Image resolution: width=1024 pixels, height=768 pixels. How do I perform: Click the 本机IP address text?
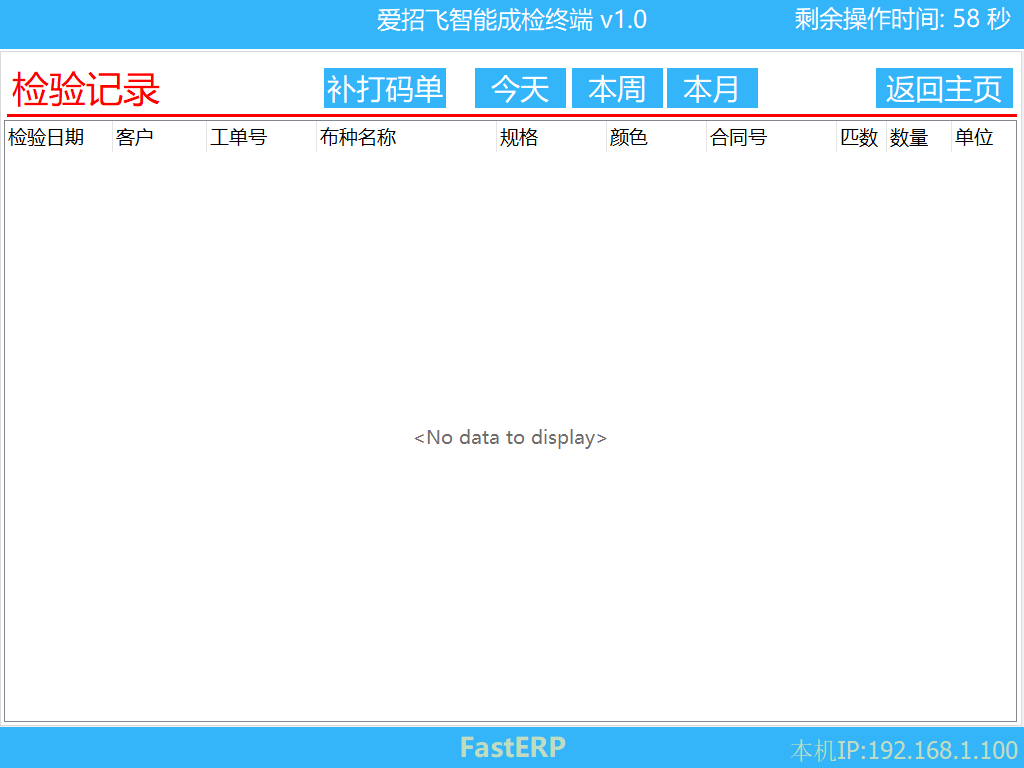tap(904, 750)
